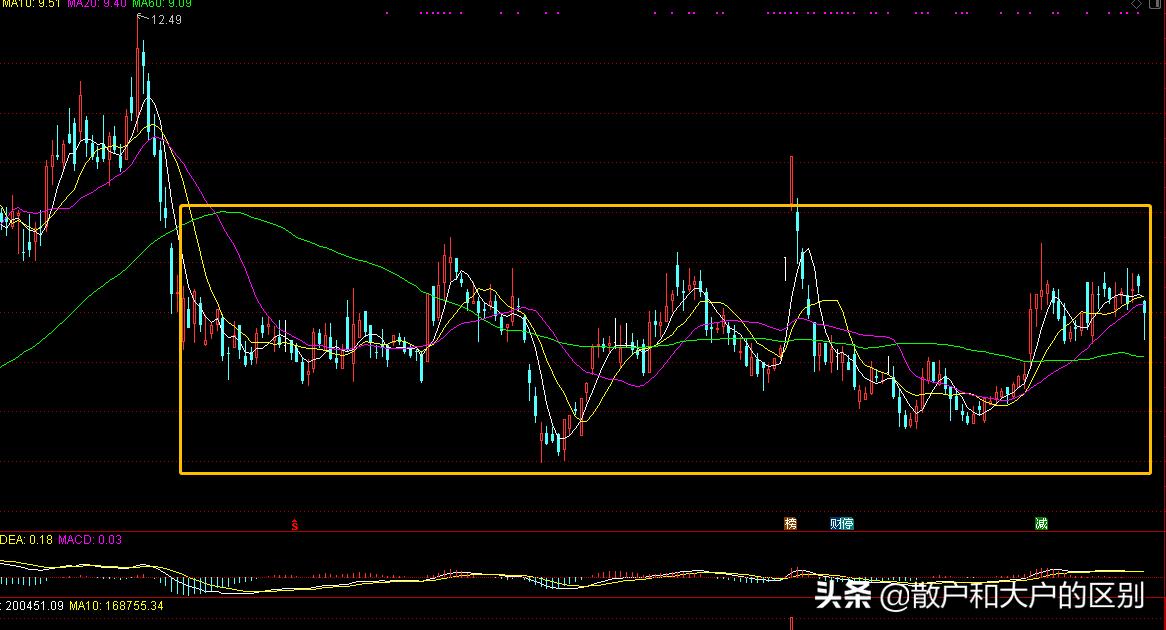1166x630 pixels.
Task: Open the '榜' ranking marker
Action: pyautogui.click(x=789, y=523)
